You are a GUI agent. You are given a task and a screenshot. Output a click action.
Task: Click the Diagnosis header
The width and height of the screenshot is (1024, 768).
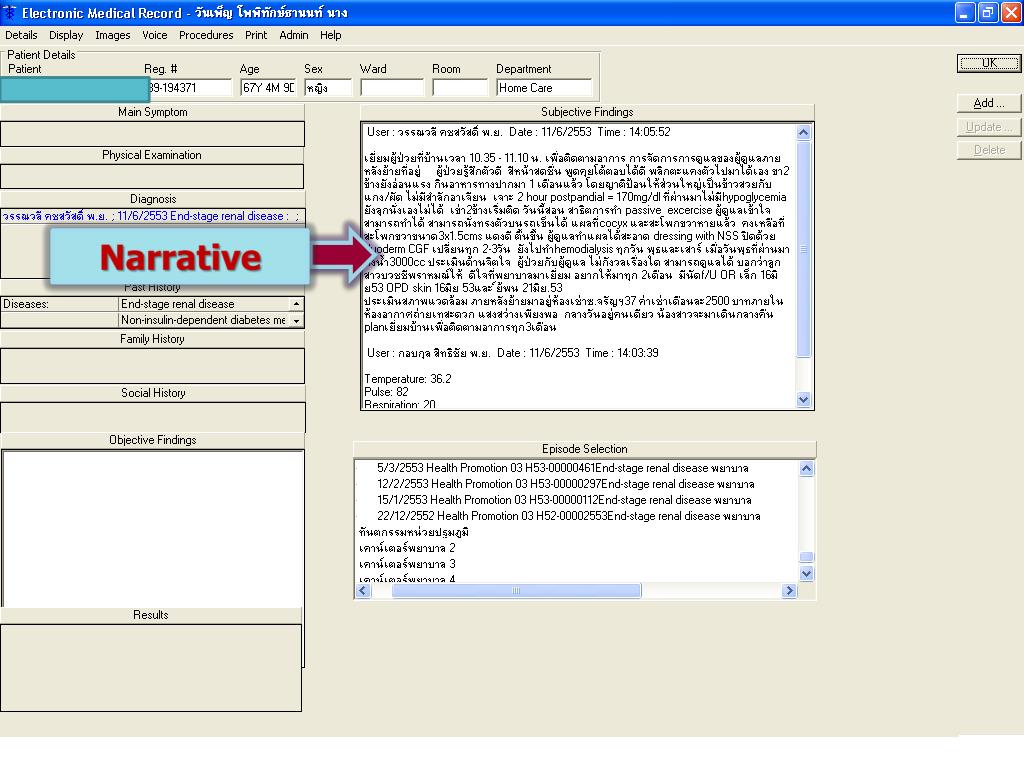[x=153, y=199]
